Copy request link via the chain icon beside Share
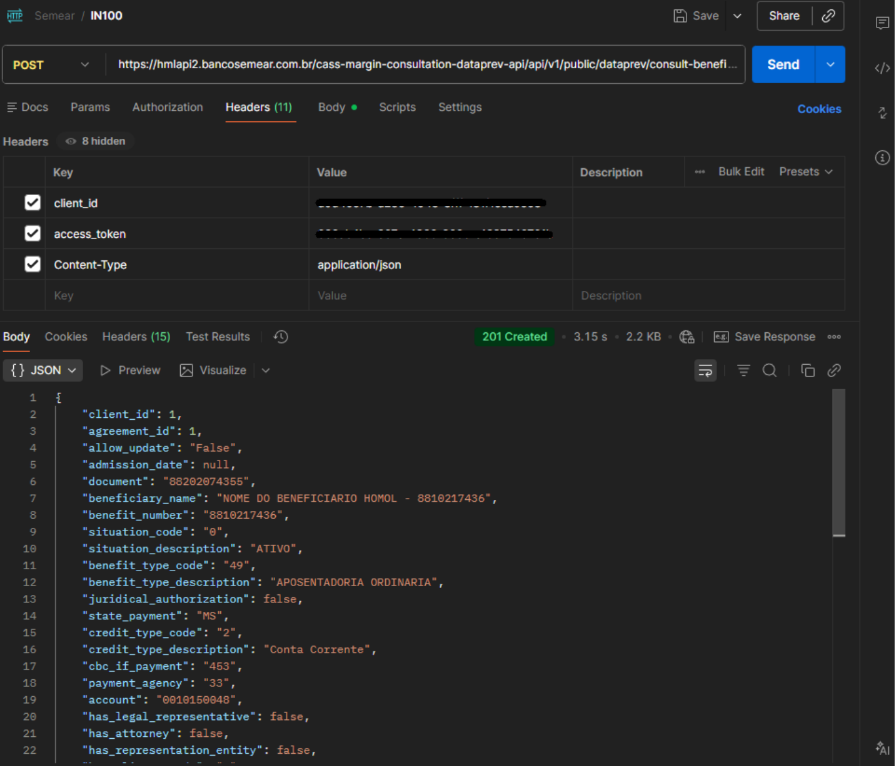This screenshot has width=895, height=766. [828, 16]
